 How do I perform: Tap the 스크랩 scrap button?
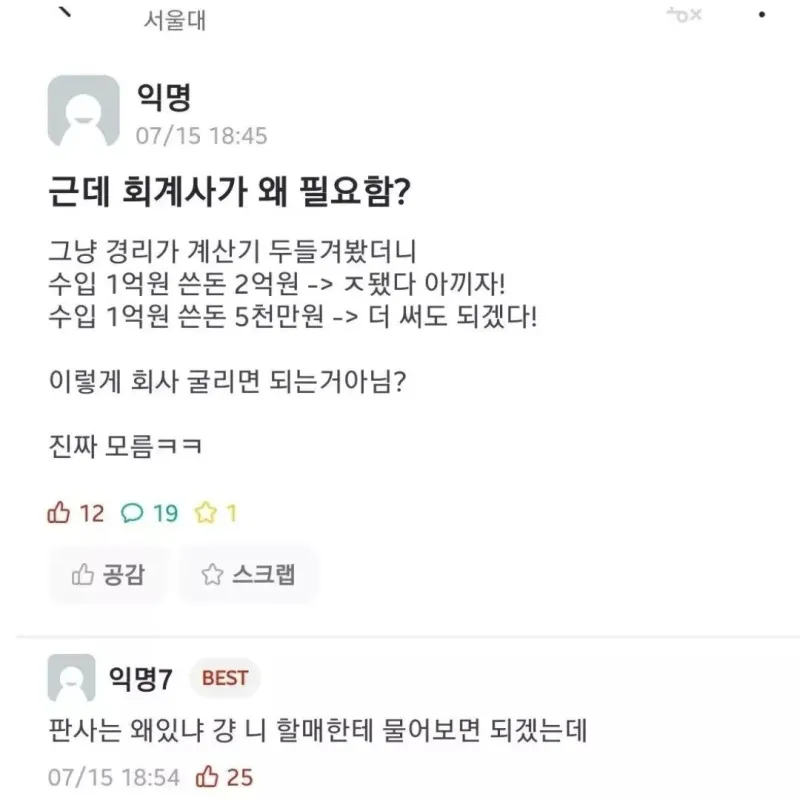pyautogui.click(x=249, y=574)
